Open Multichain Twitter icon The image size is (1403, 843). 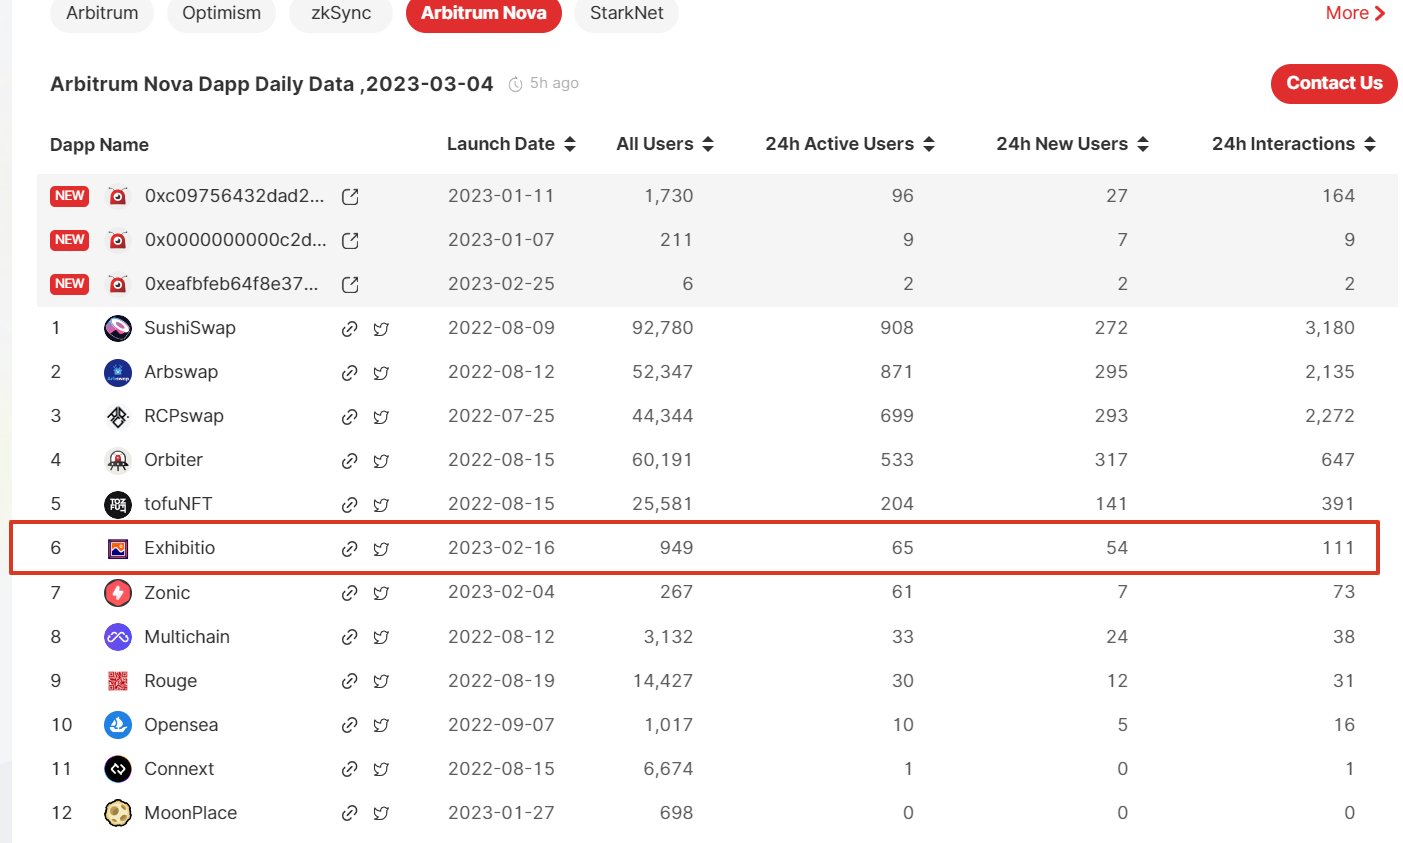[x=381, y=637]
